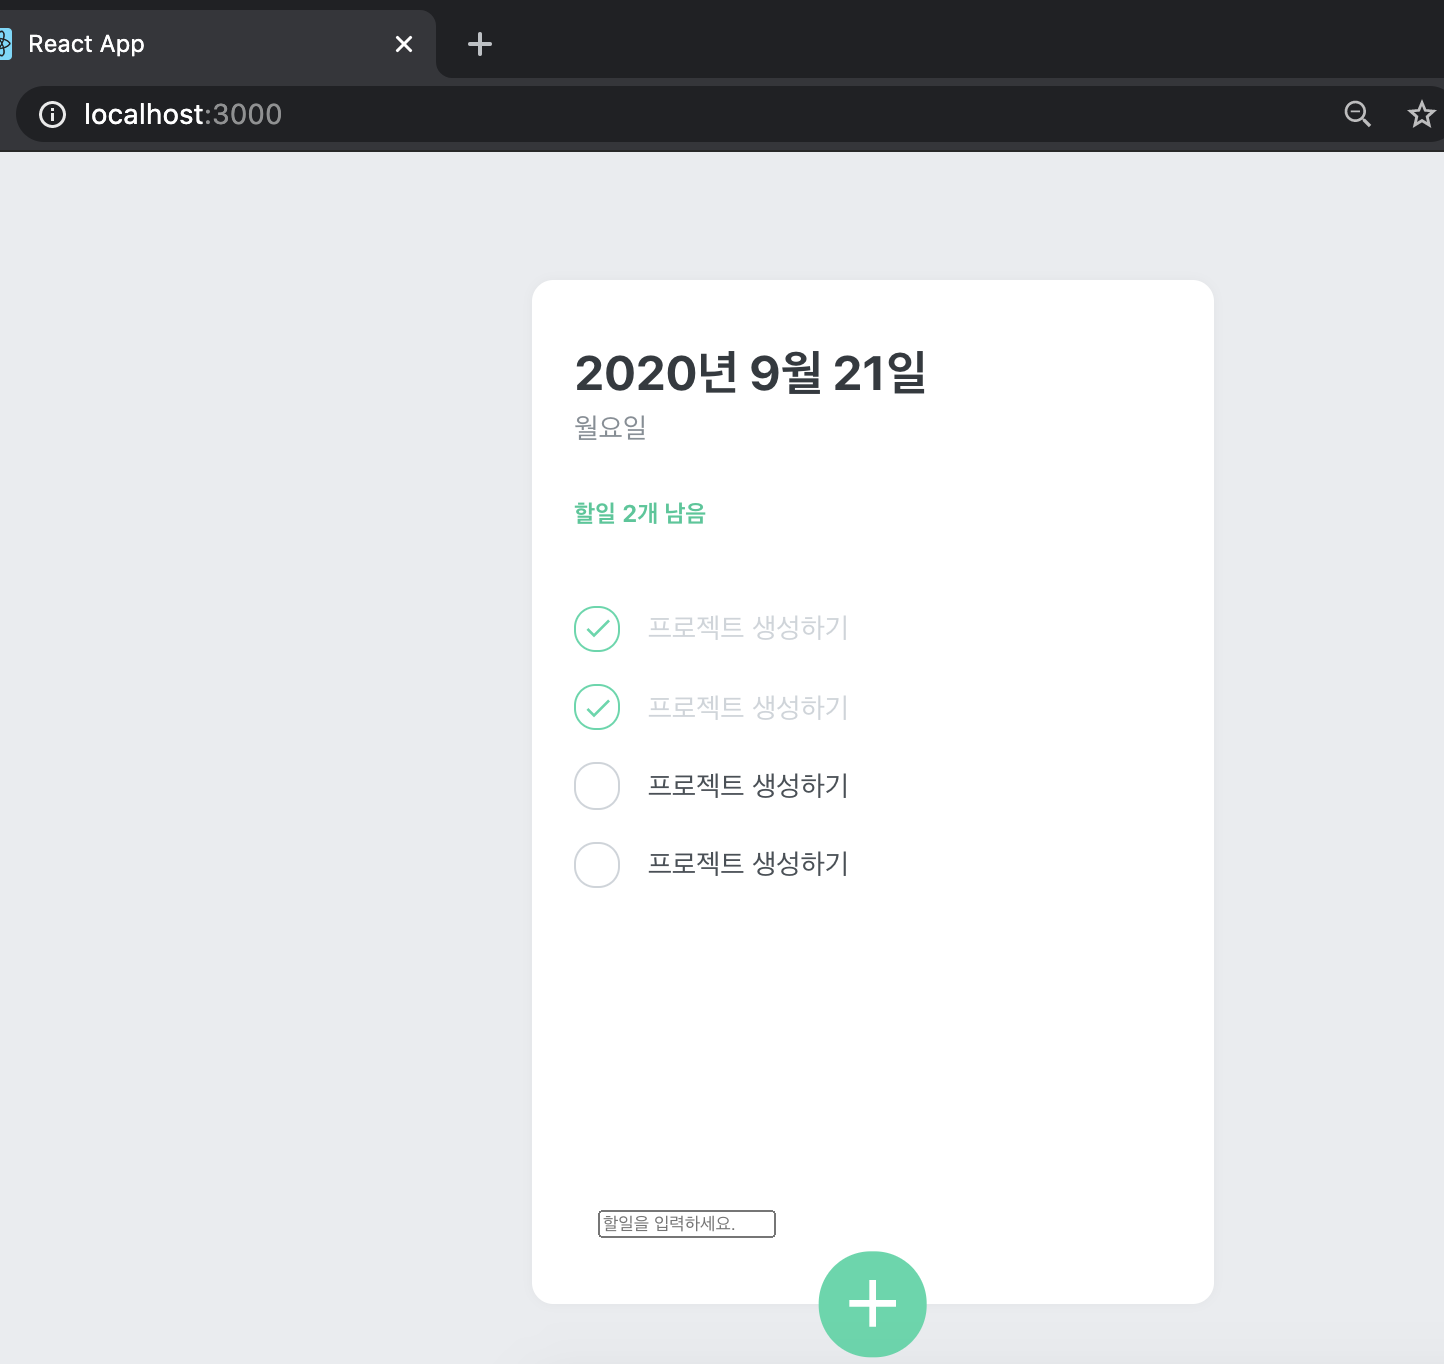Click the '할일 2개 남음' remaining count
This screenshot has width=1444, height=1364.
640,513
